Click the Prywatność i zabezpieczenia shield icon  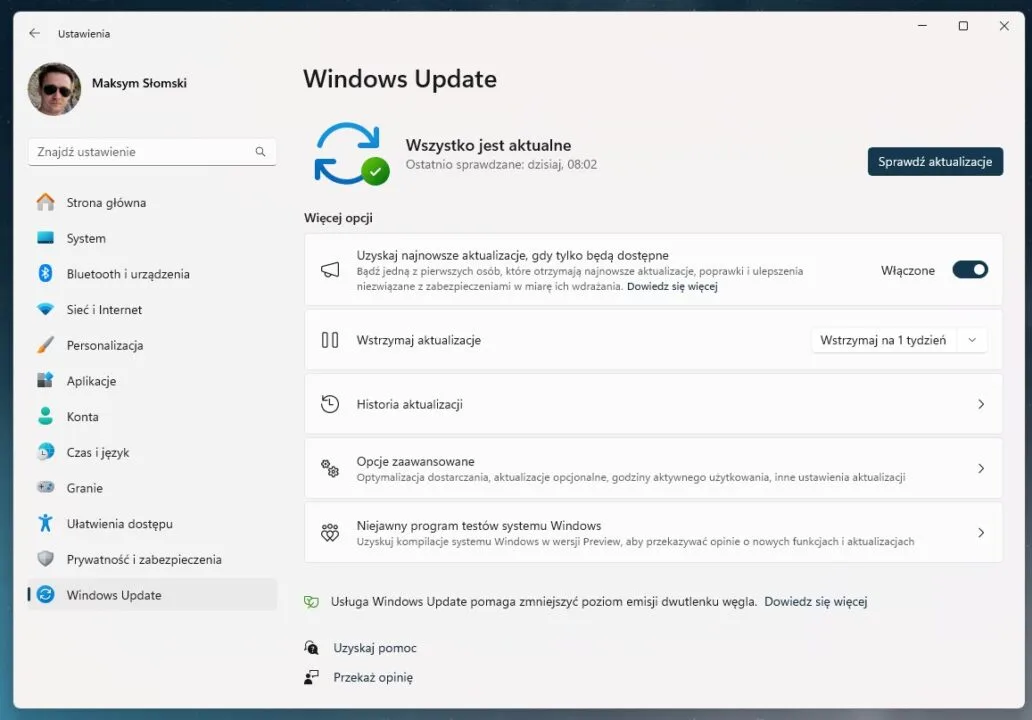pyautogui.click(x=45, y=559)
